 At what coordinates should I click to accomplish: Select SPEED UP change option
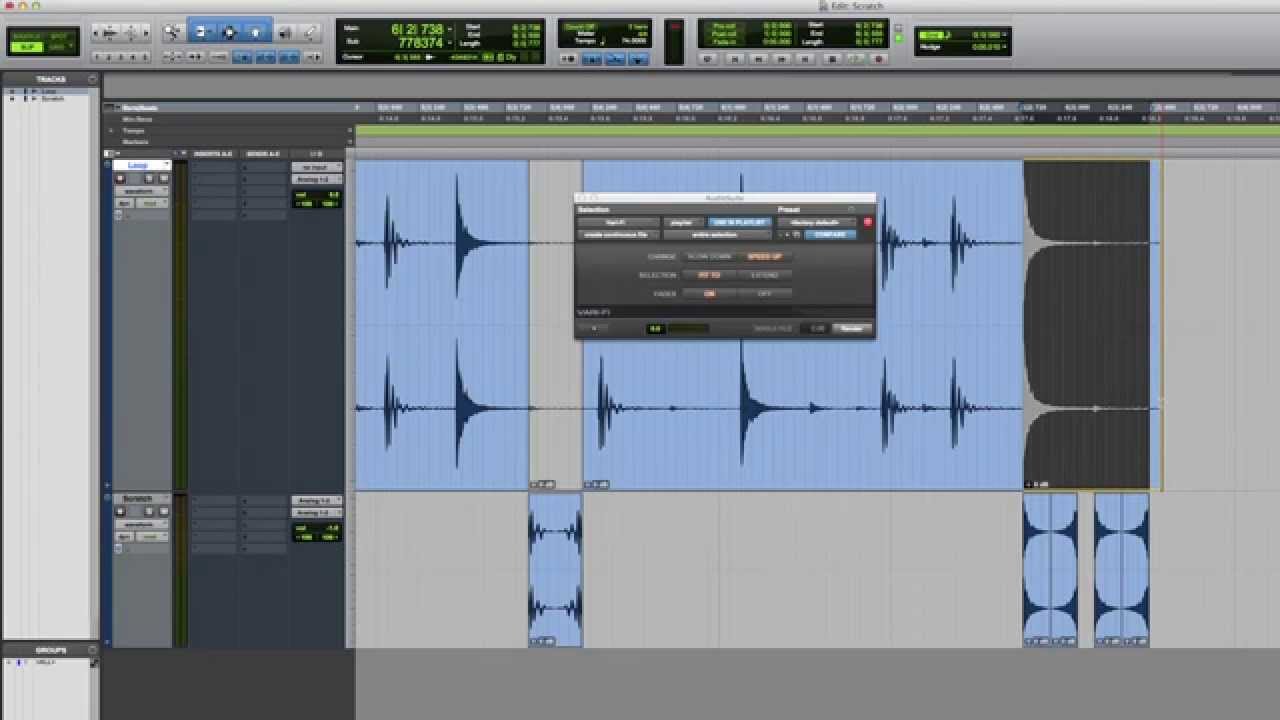(765, 256)
